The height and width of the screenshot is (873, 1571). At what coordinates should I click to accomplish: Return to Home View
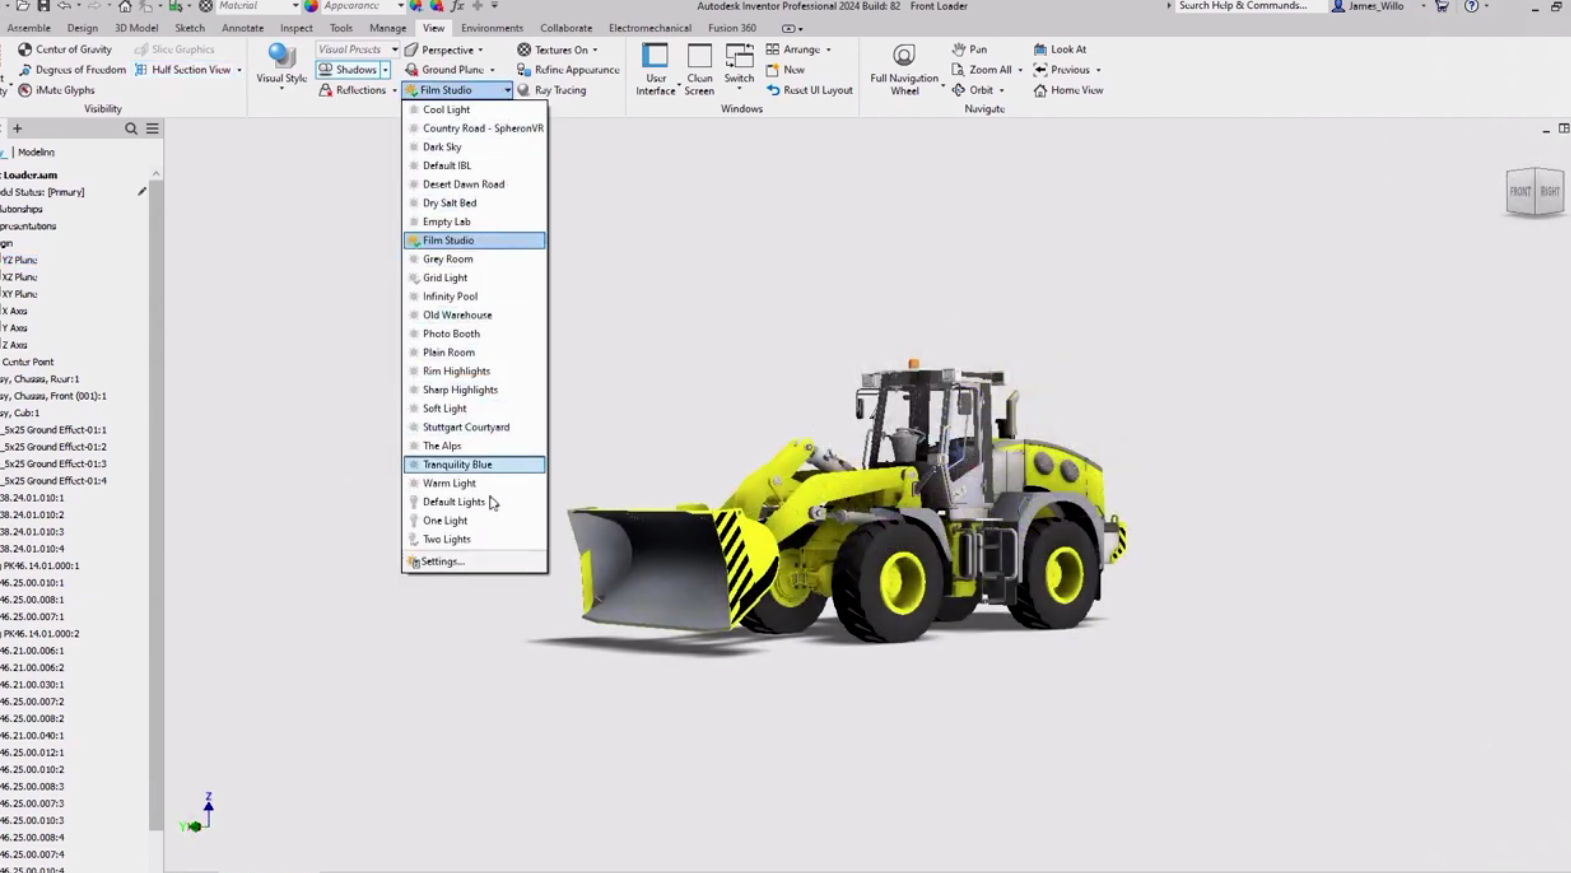tap(1068, 90)
